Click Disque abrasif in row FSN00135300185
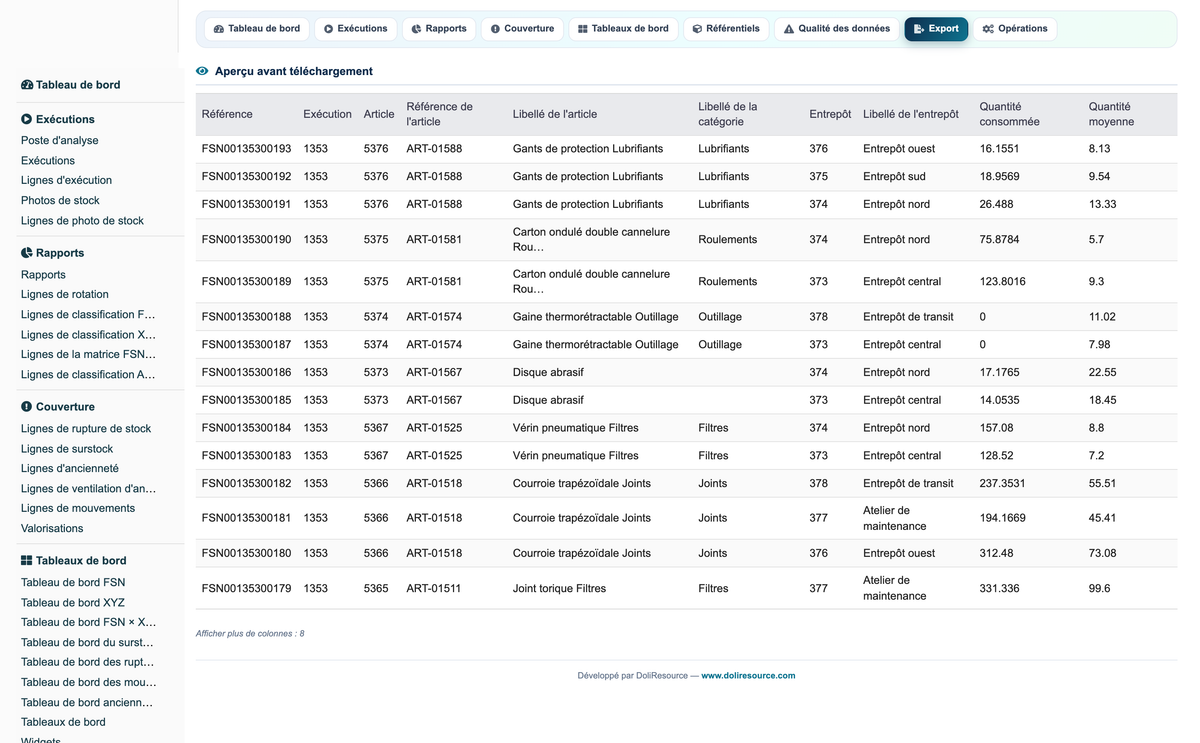 point(548,400)
